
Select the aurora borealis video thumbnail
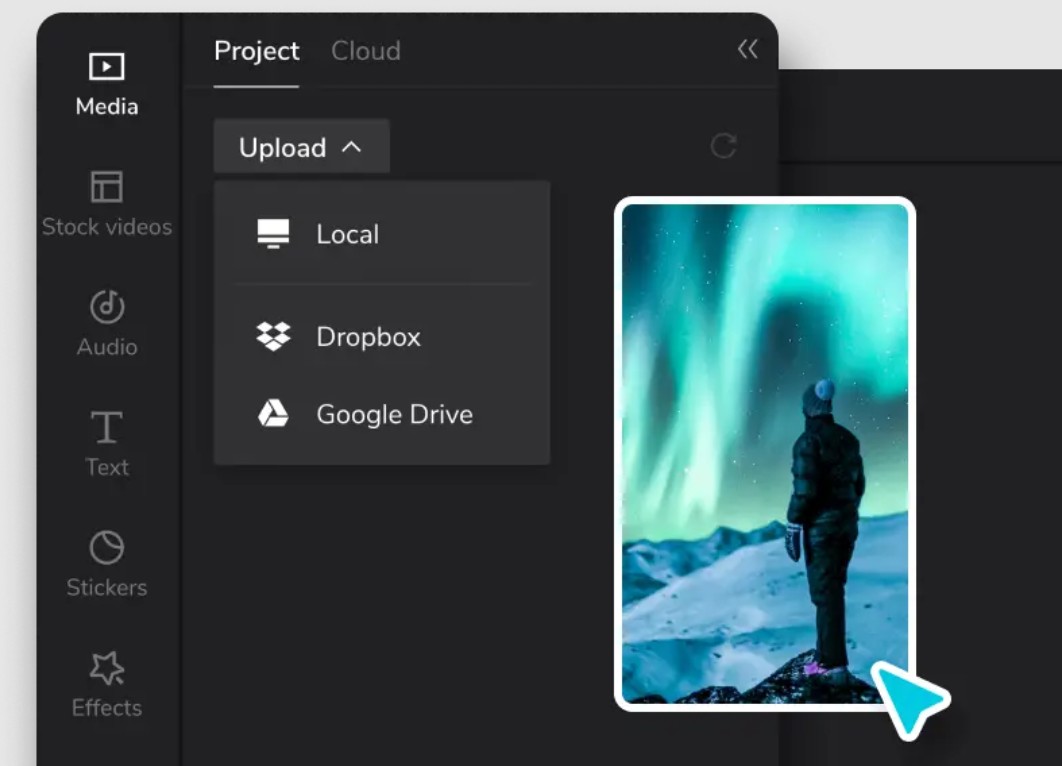click(764, 450)
